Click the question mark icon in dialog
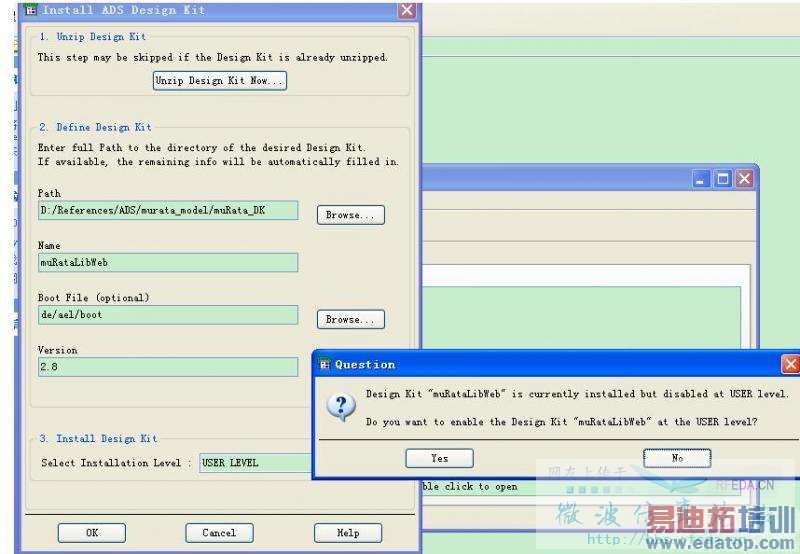The image size is (800, 554). 341,407
